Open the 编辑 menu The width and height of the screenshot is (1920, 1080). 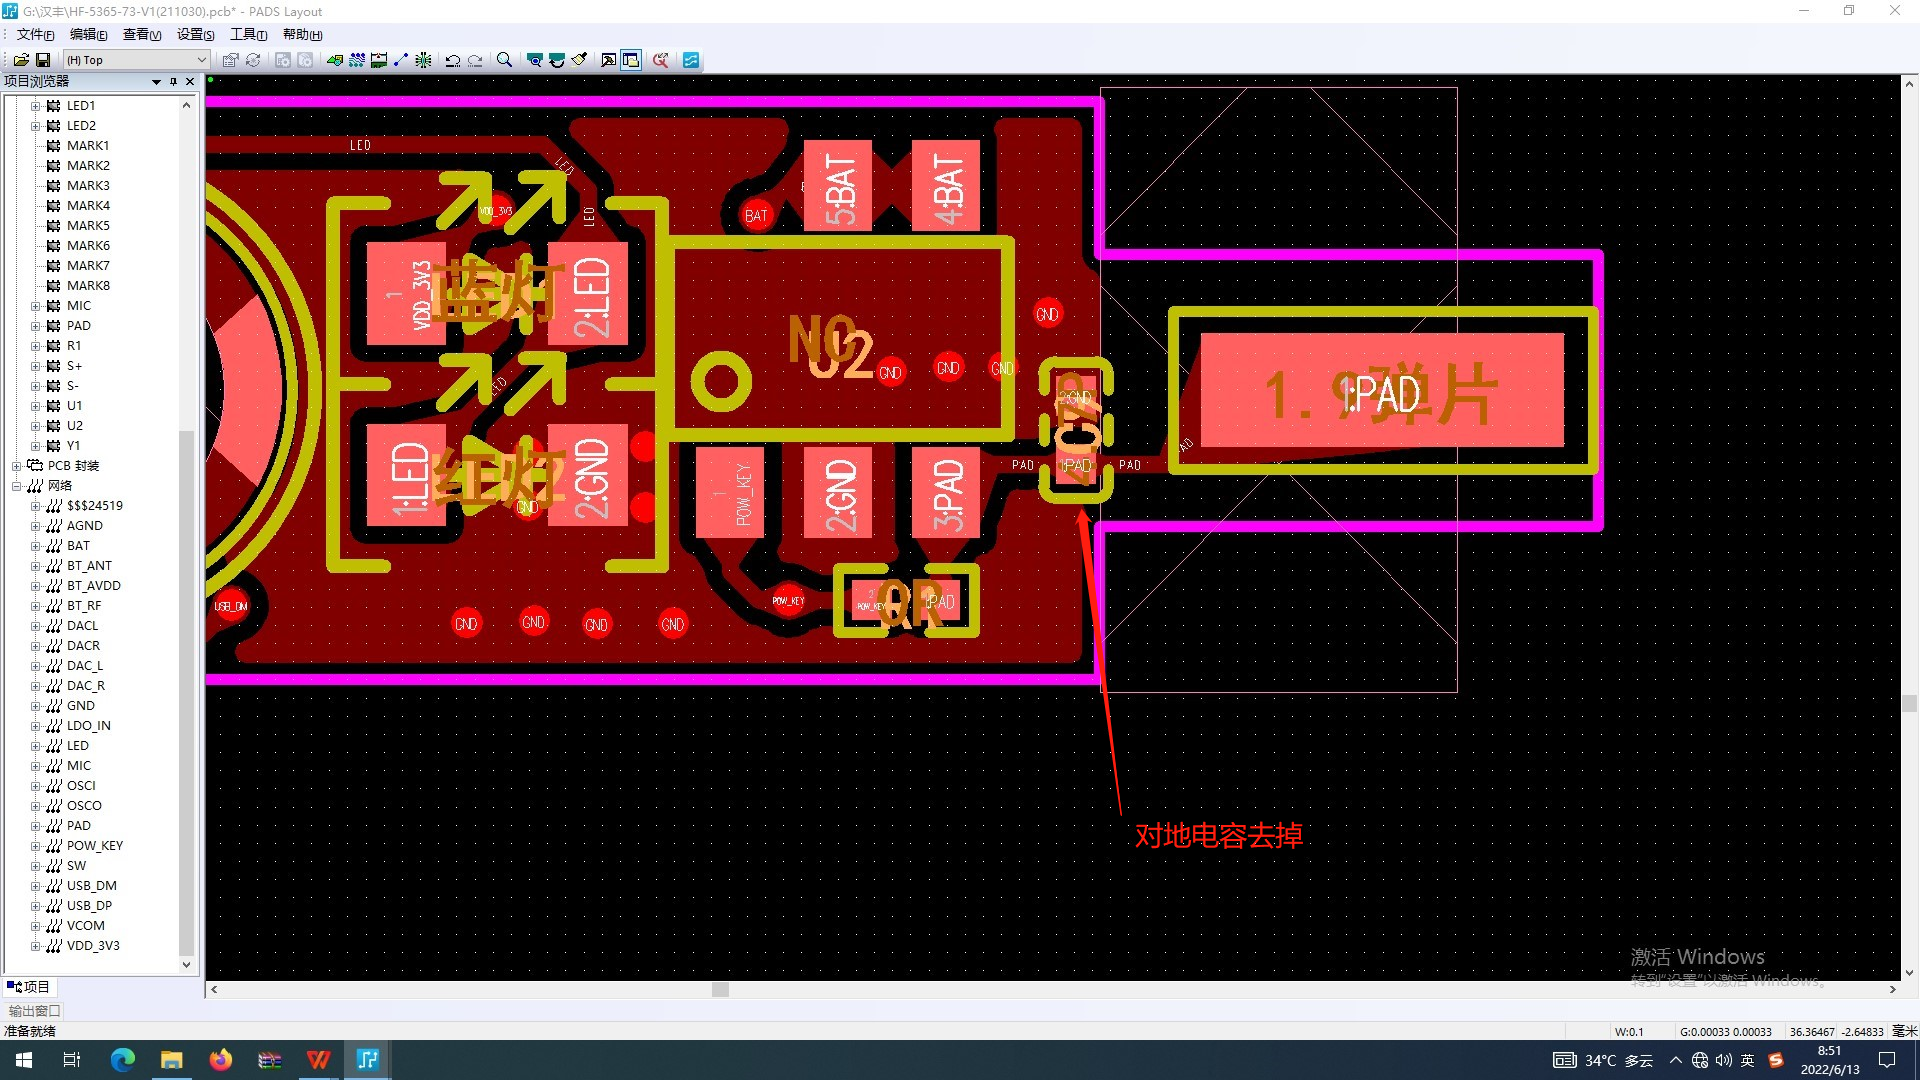pos(88,34)
